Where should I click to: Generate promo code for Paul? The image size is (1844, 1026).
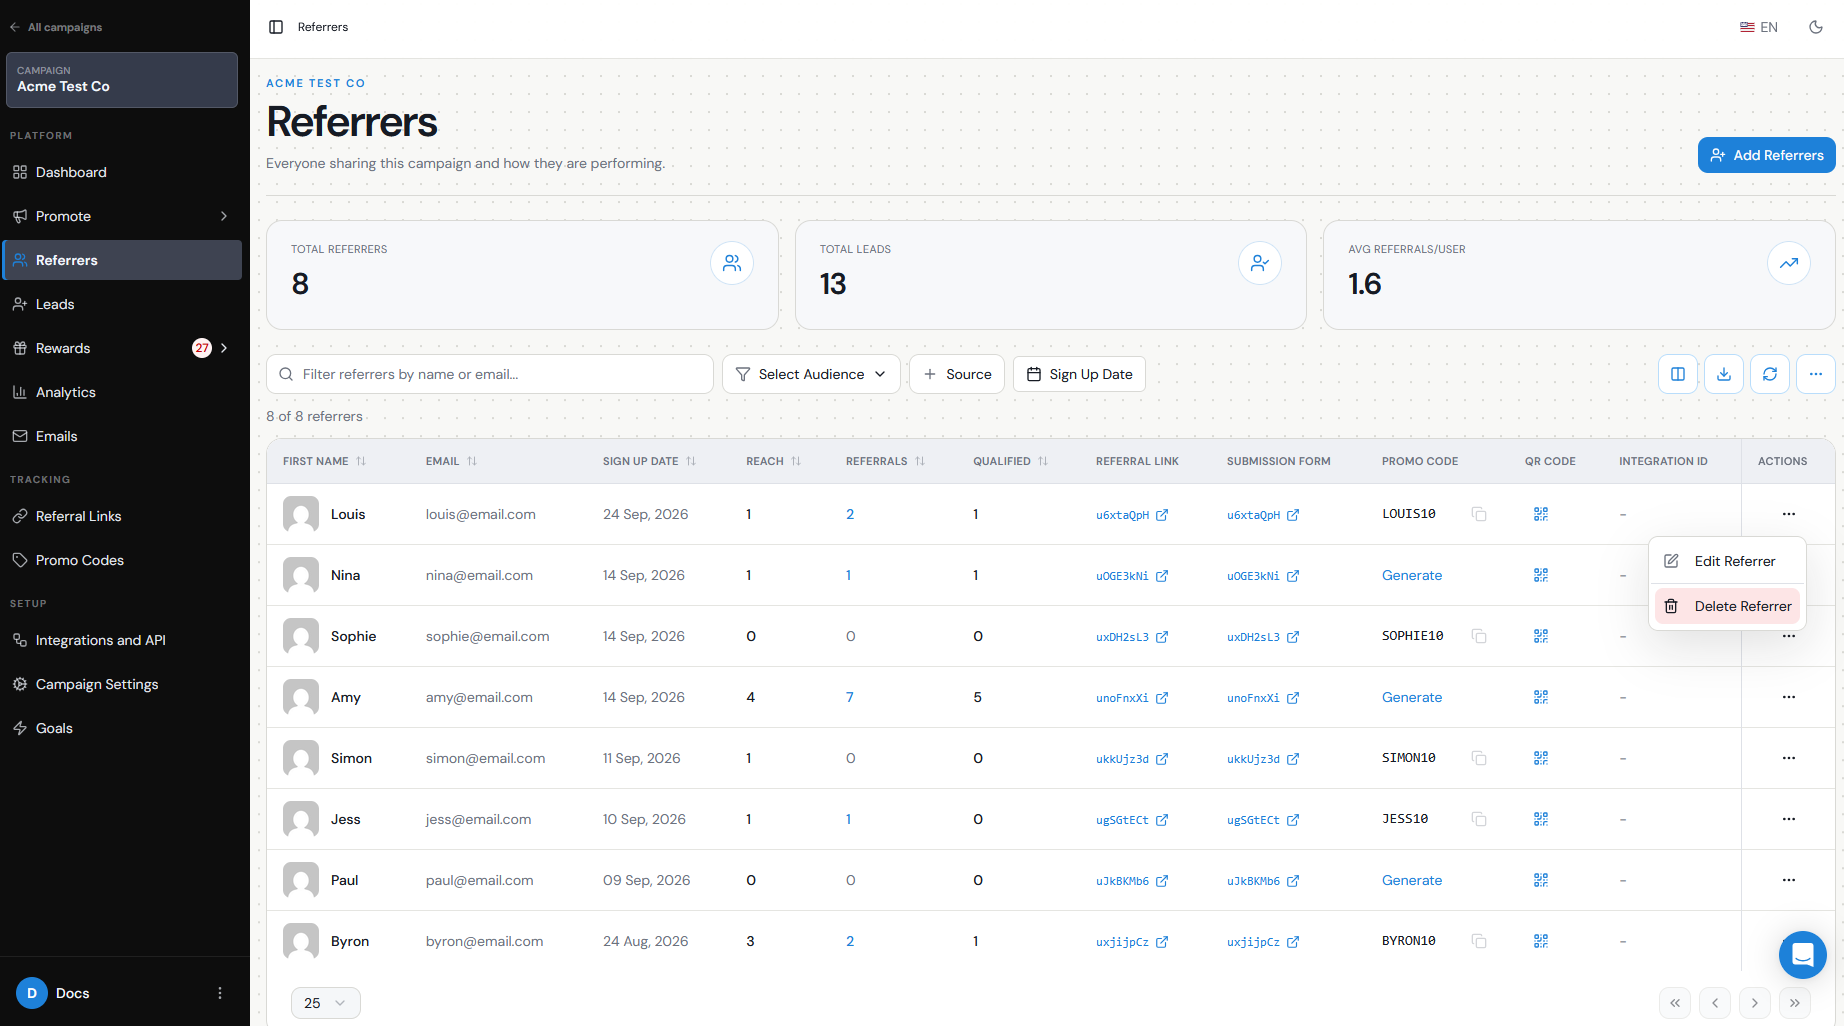(x=1412, y=880)
